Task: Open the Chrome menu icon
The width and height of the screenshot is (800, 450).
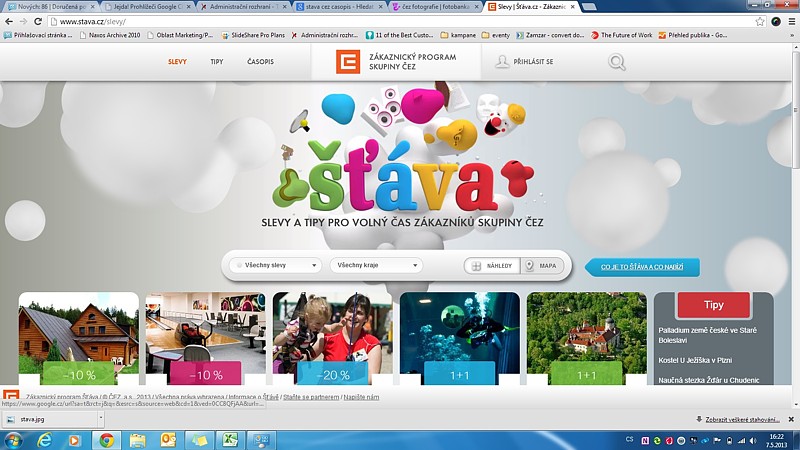Action: tap(791, 21)
